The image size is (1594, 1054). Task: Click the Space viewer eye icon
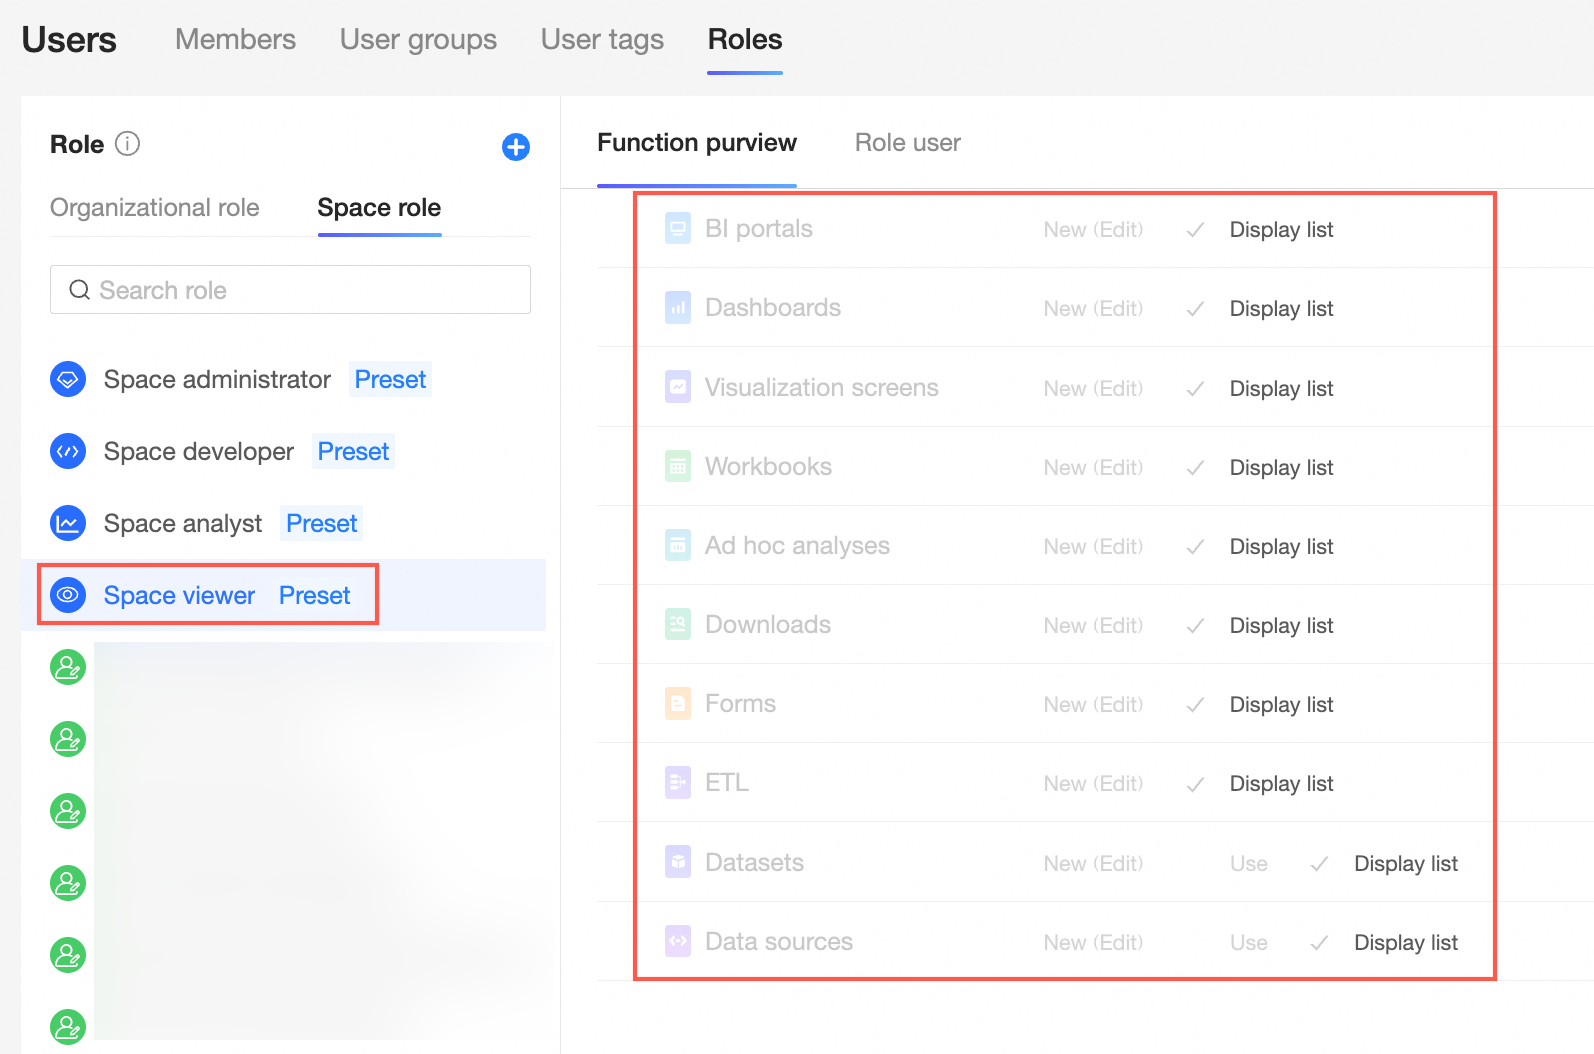point(68,595)
